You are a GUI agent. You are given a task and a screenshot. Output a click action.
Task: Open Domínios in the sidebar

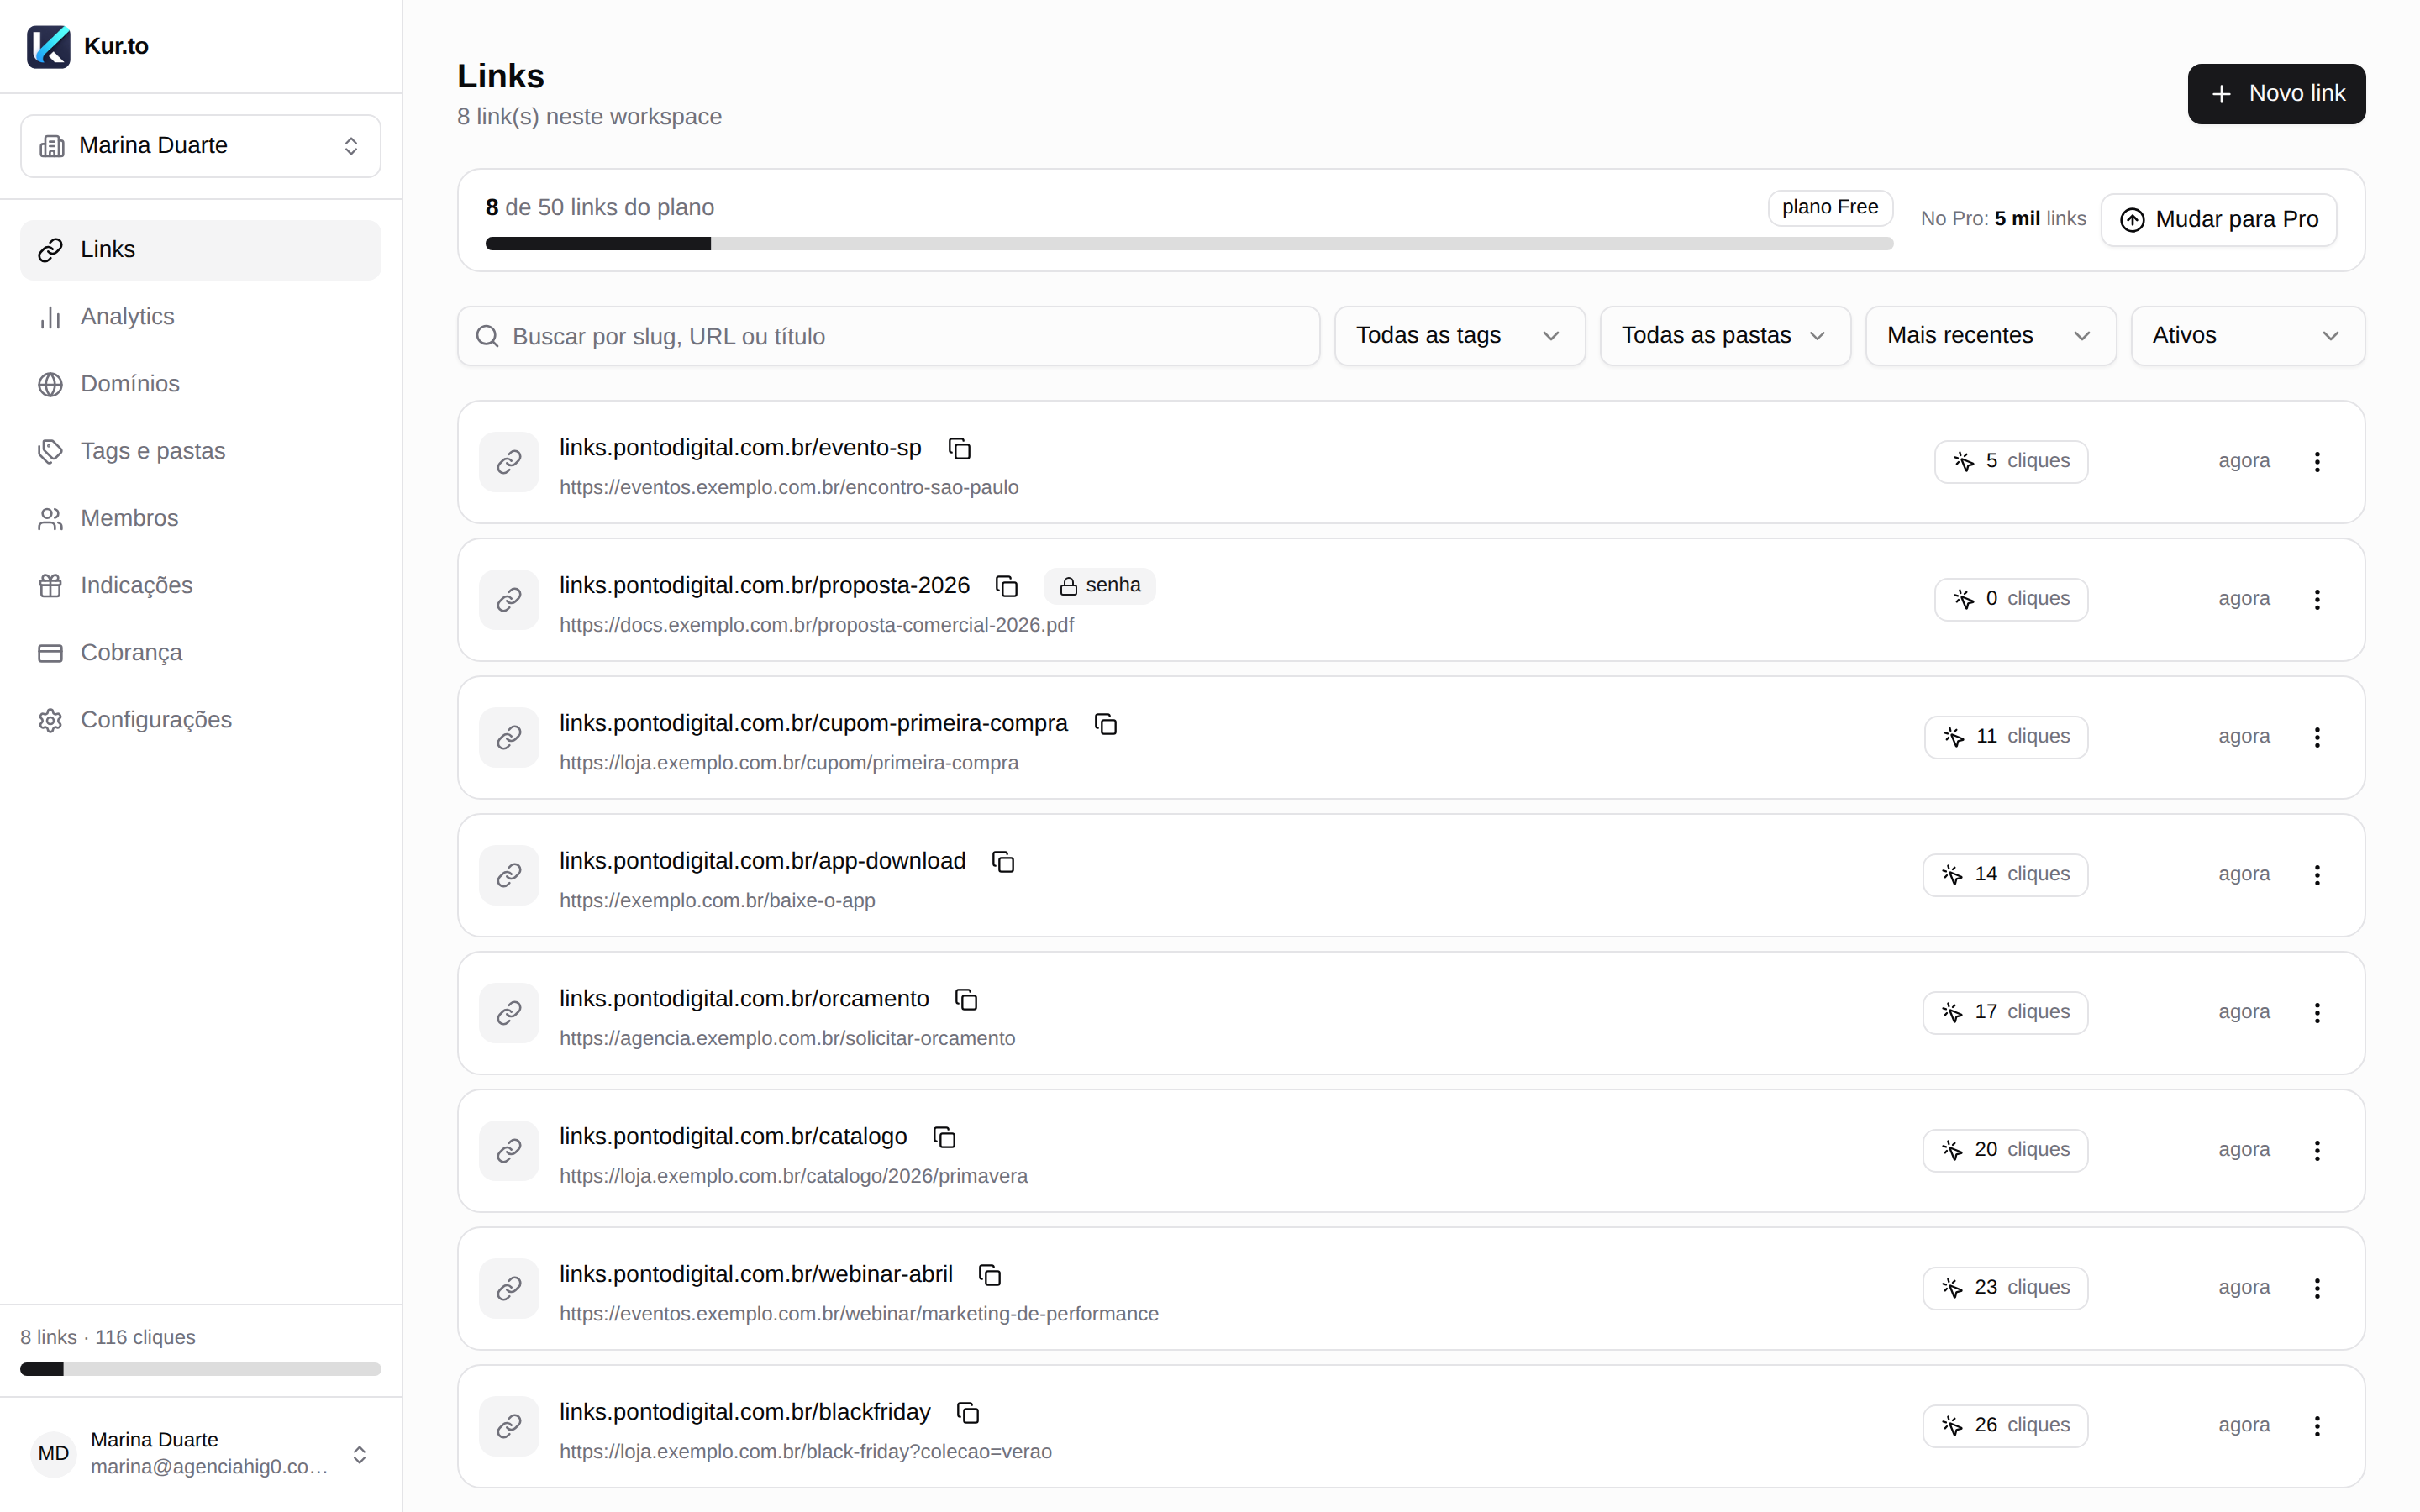(x=201, y=384)
